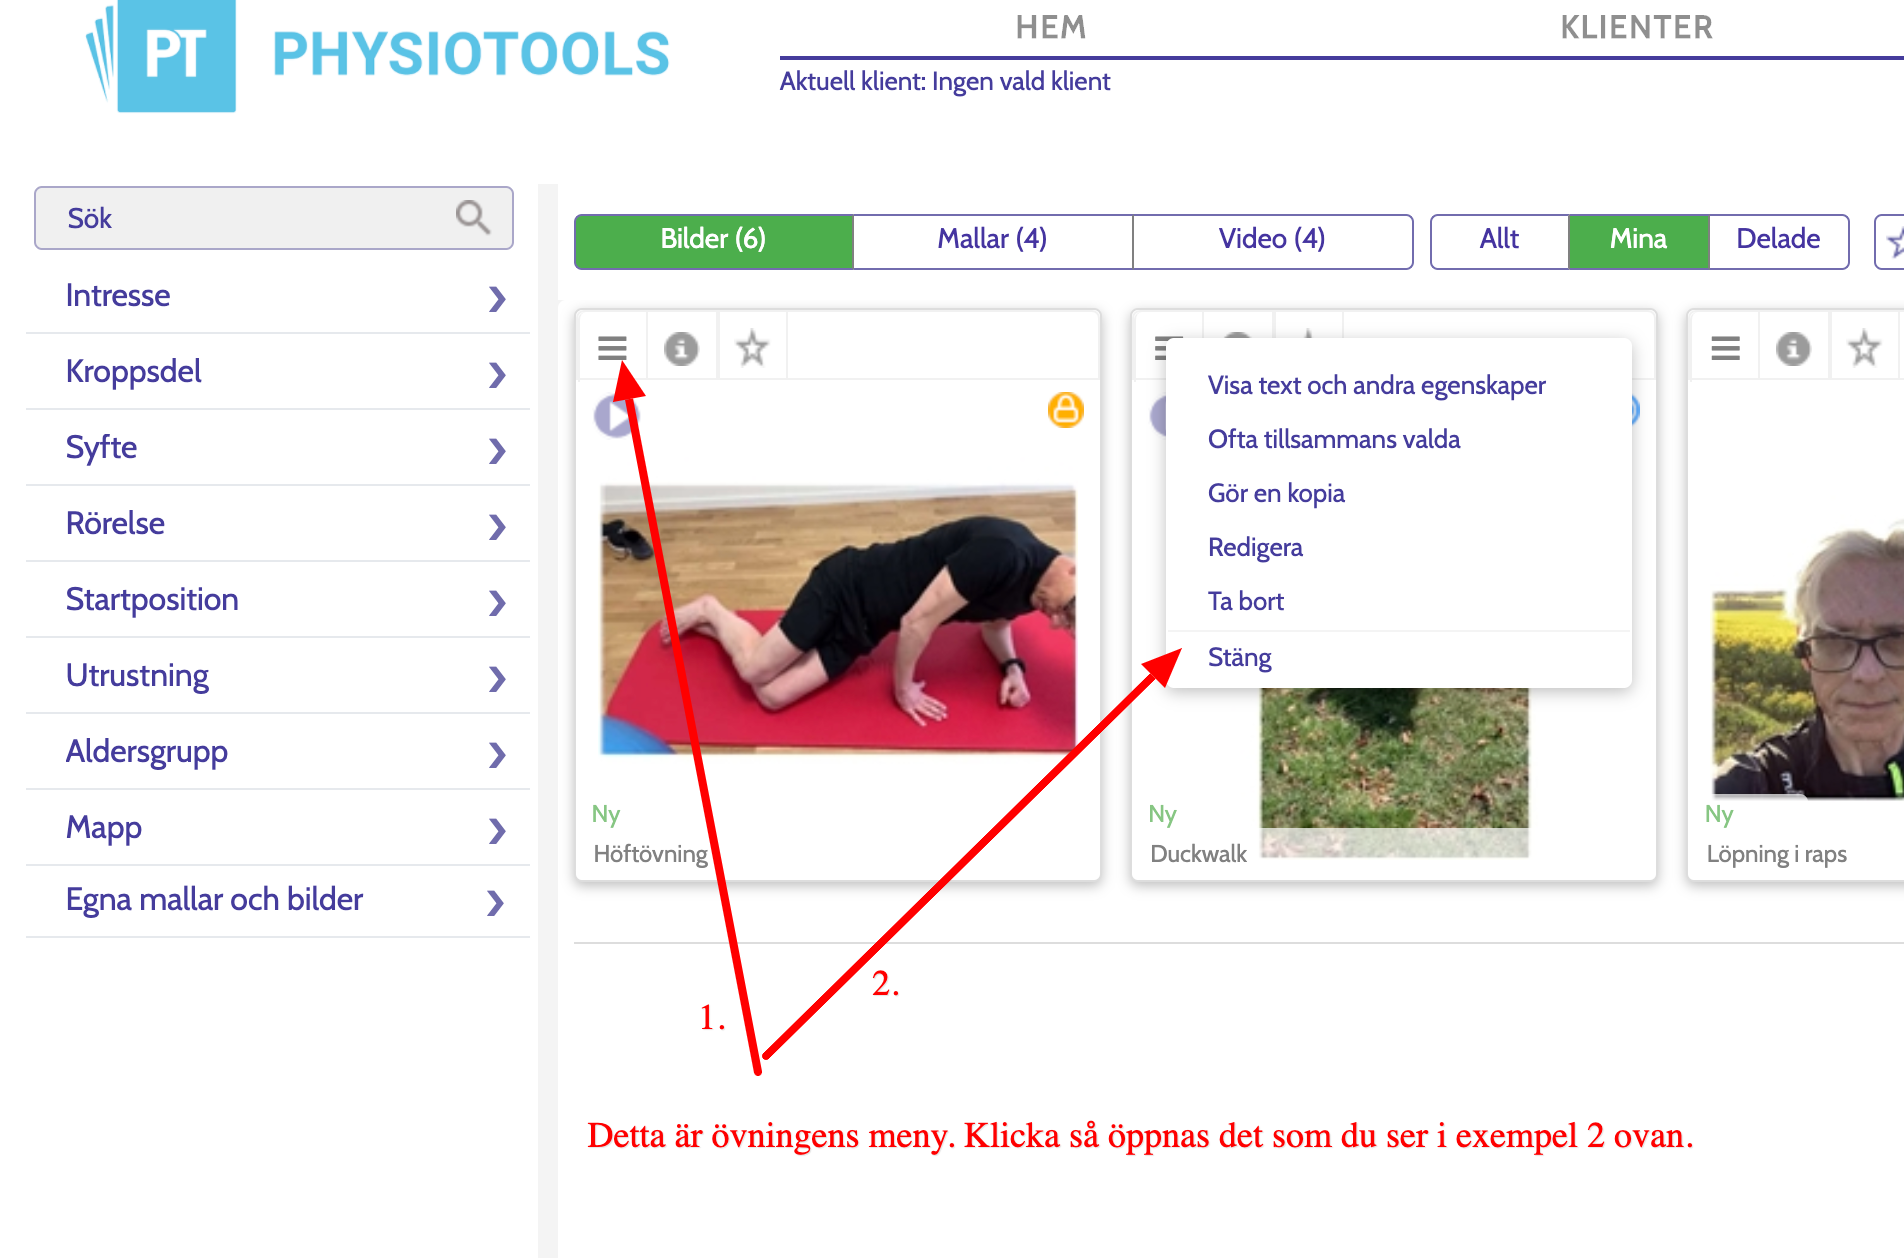Viewport: 1904px width, 1258px height.
Task: Expand the Syfte filter category
Action: (278, 448)
